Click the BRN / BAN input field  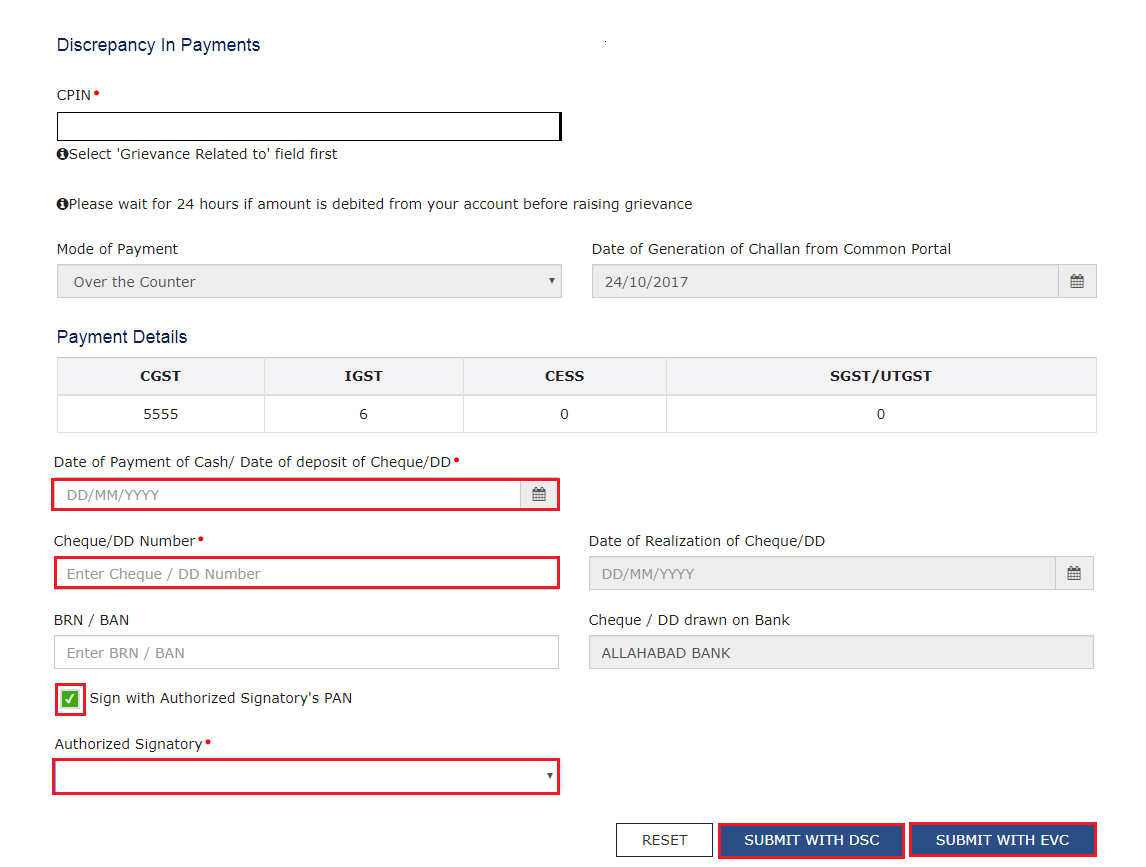click(x=307, y=652)
